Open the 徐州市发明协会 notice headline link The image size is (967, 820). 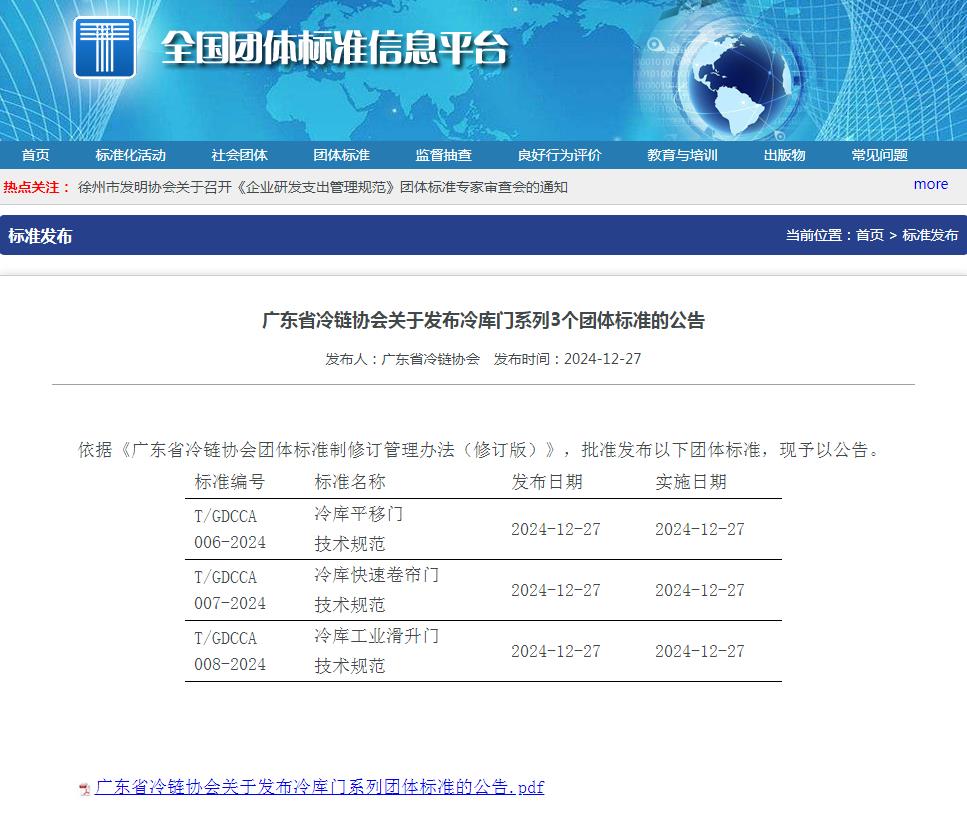pos(323,187)
